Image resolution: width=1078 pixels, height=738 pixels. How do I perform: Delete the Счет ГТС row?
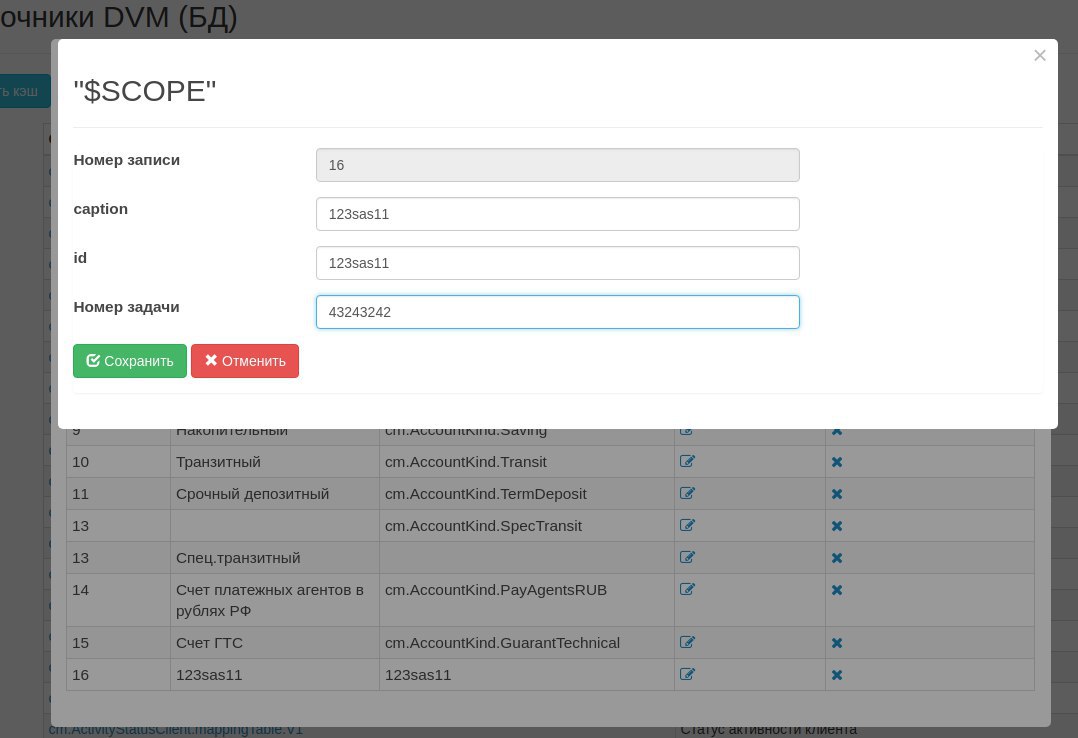point(837,643)
